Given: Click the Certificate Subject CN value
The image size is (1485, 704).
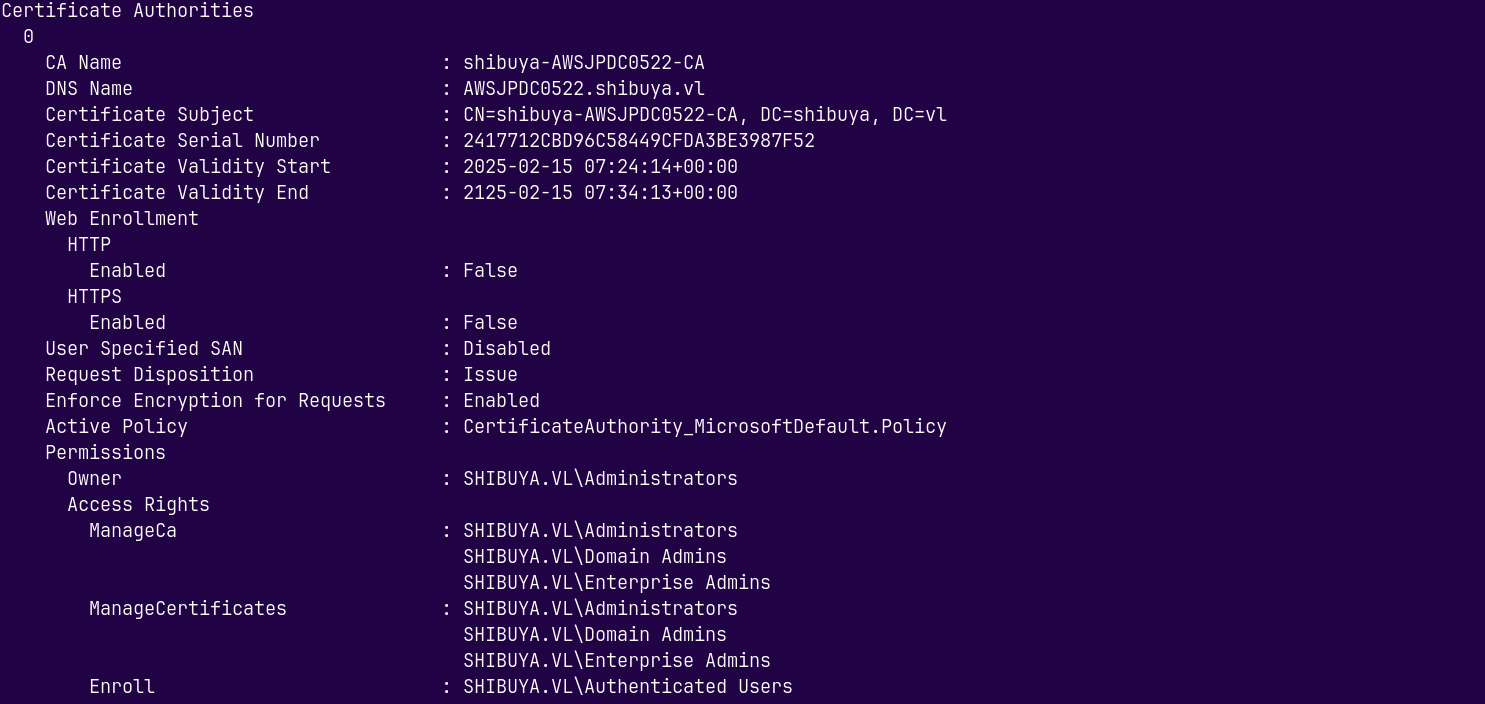Looking at the screenshot, I should [704, 115].
